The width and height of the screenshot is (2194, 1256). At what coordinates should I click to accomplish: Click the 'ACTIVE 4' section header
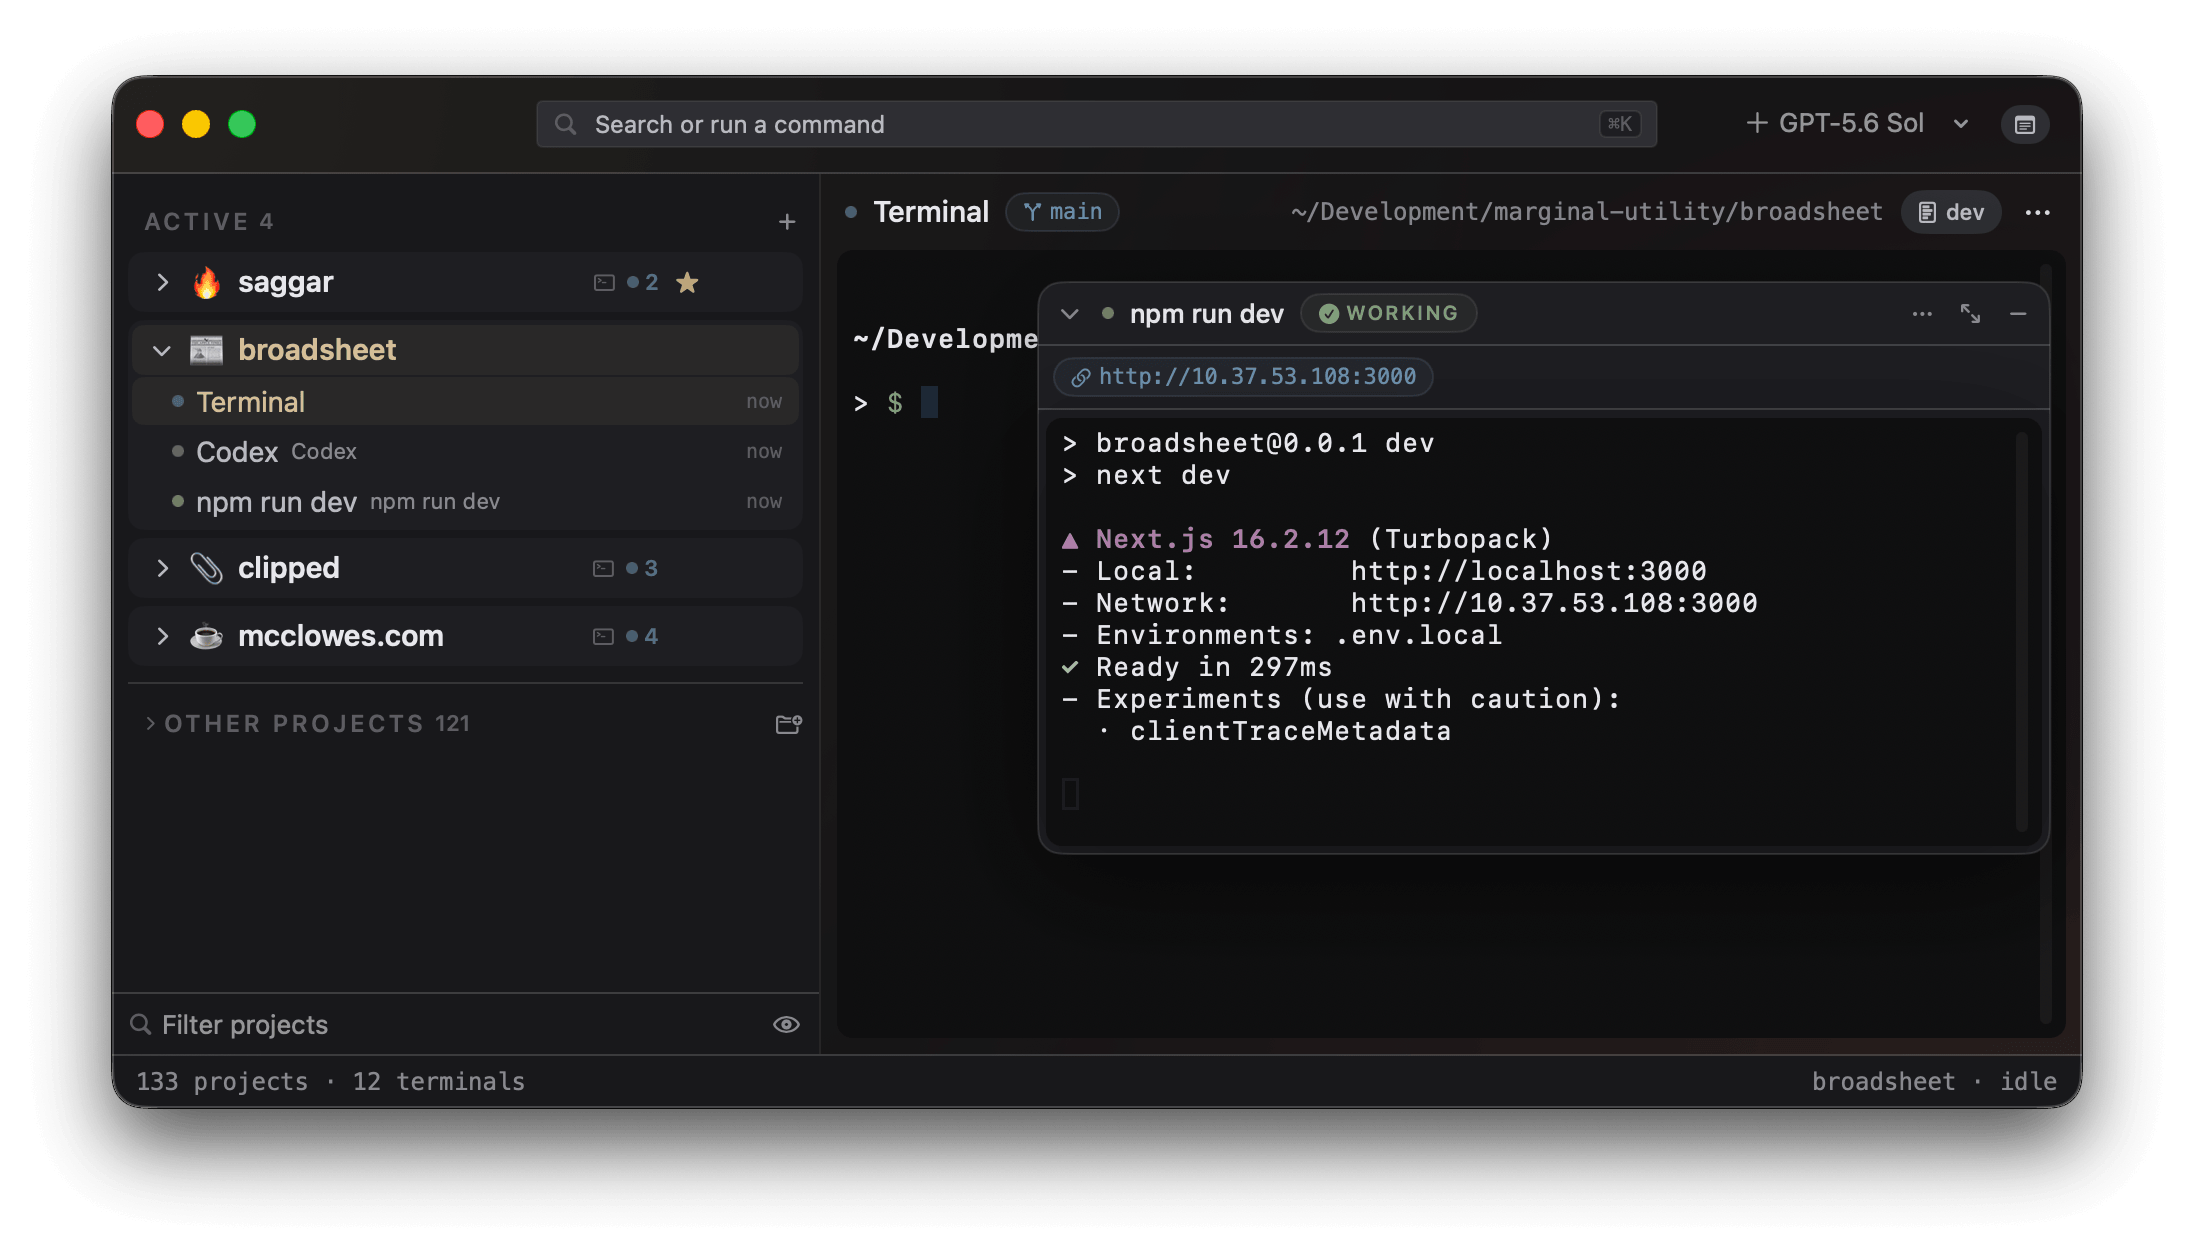click(209, 222)
